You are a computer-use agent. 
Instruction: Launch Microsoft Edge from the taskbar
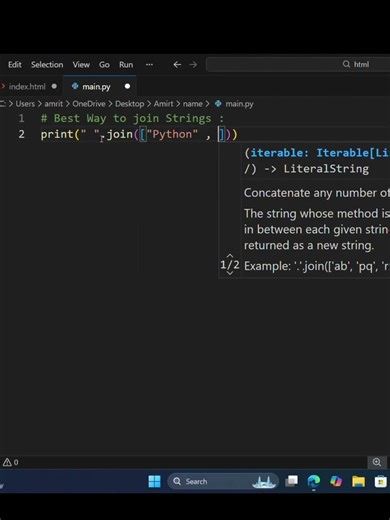point(314,481)
